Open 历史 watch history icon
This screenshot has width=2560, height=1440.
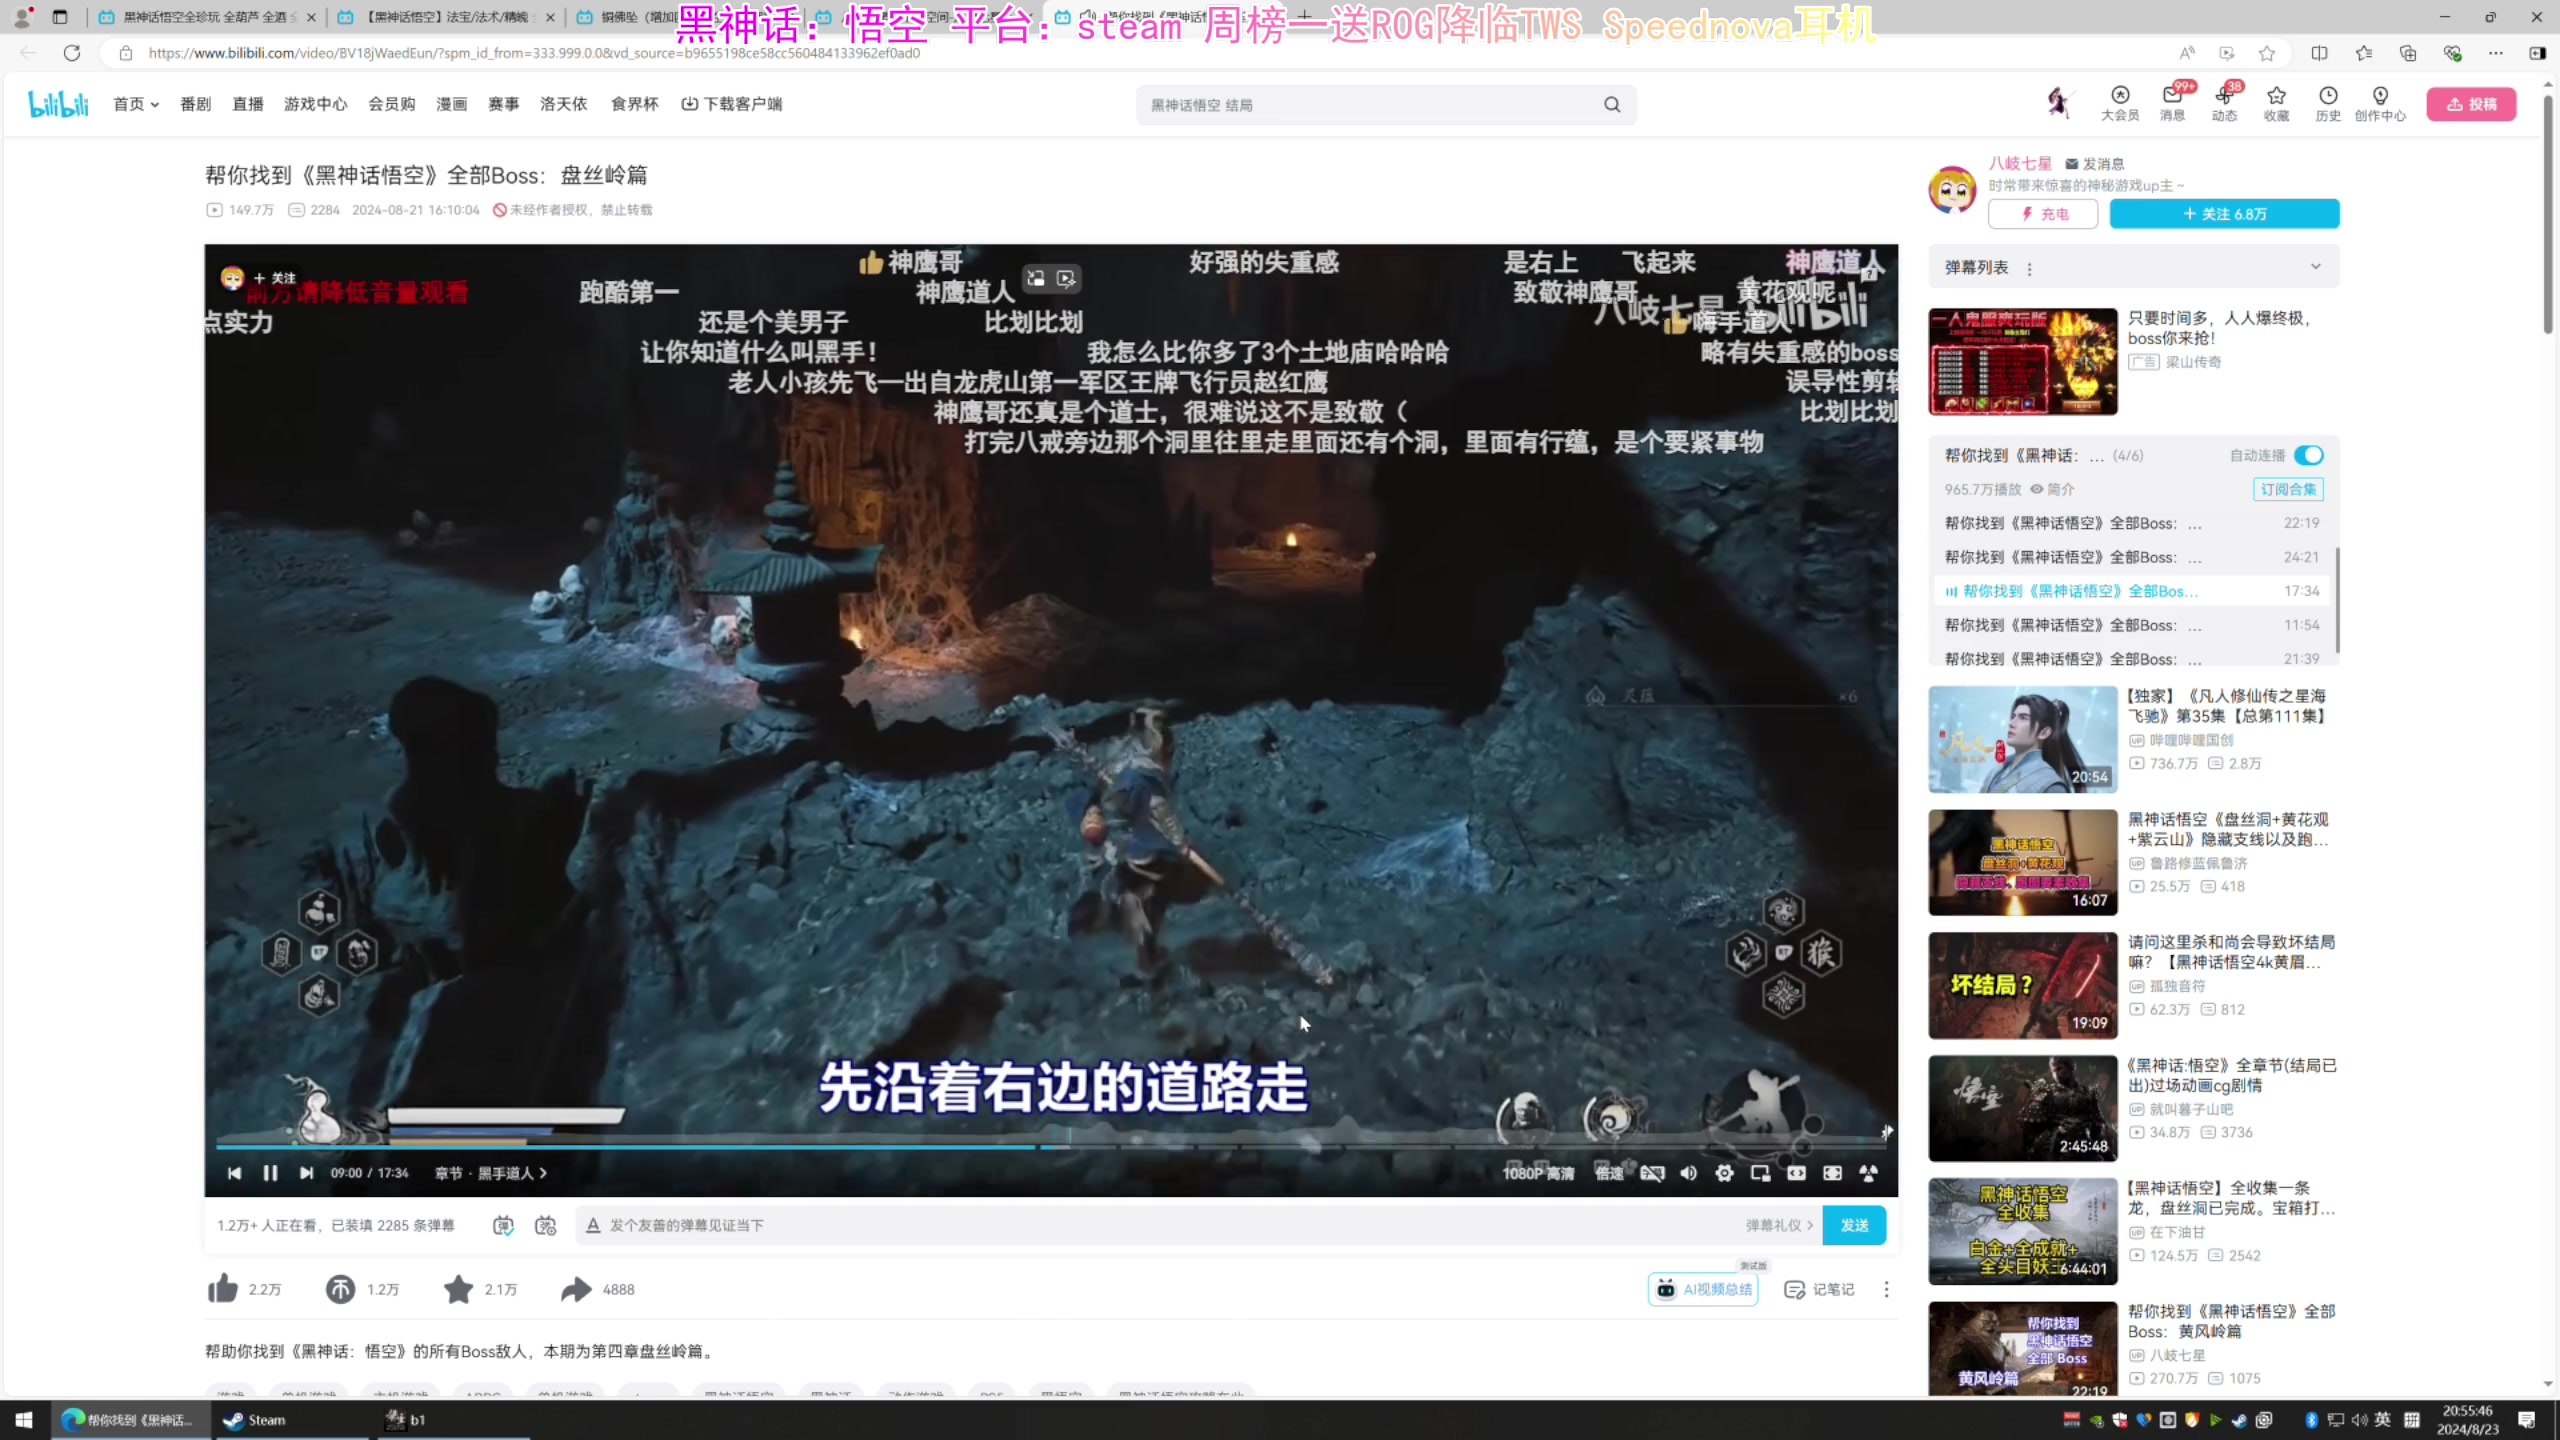point(2328,103)
